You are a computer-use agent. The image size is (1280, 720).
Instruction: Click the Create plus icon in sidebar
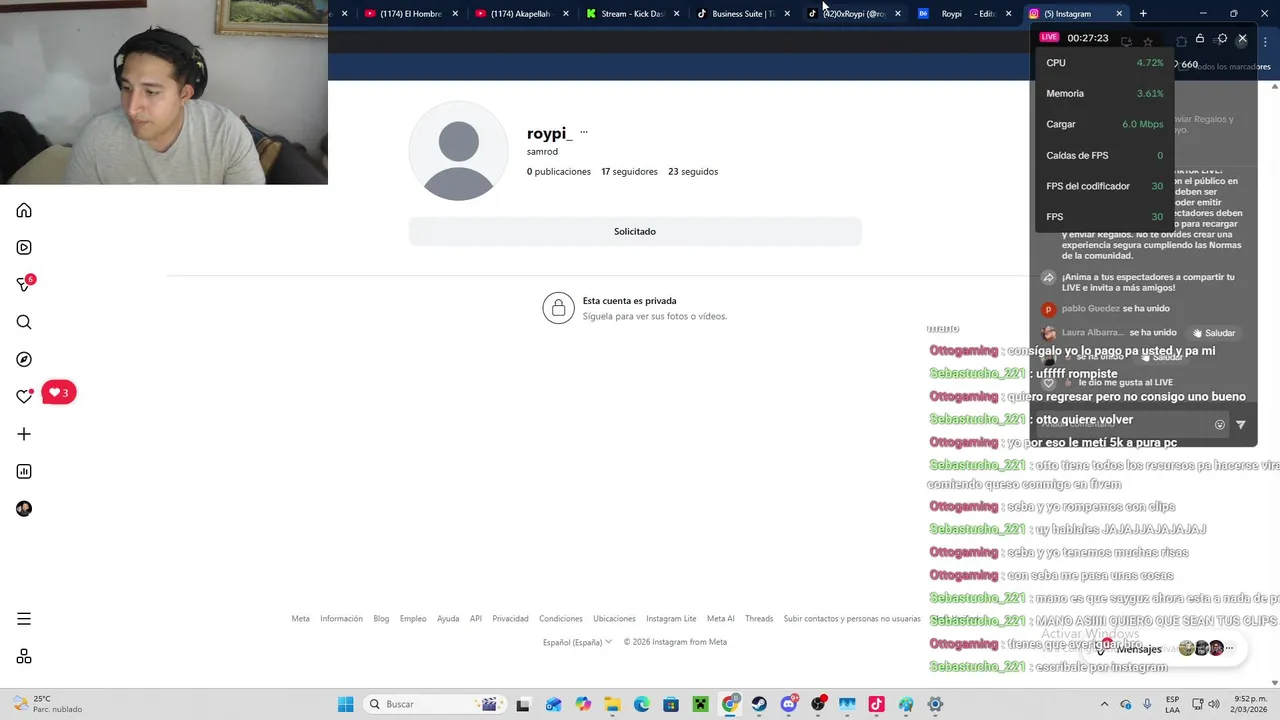click(x=24, y=434)
